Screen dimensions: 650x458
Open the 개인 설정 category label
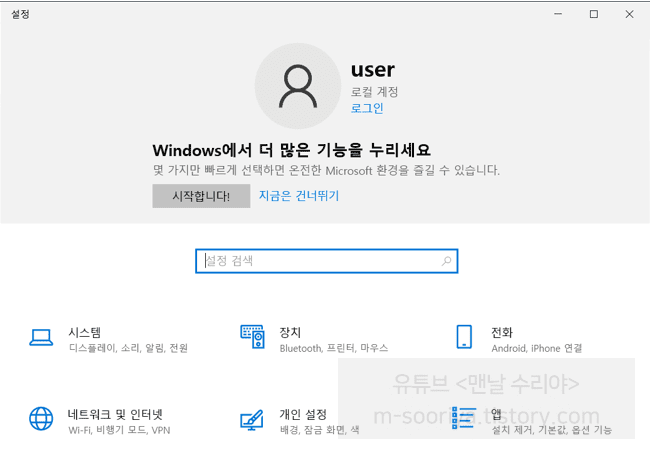[x=303, y=413]
